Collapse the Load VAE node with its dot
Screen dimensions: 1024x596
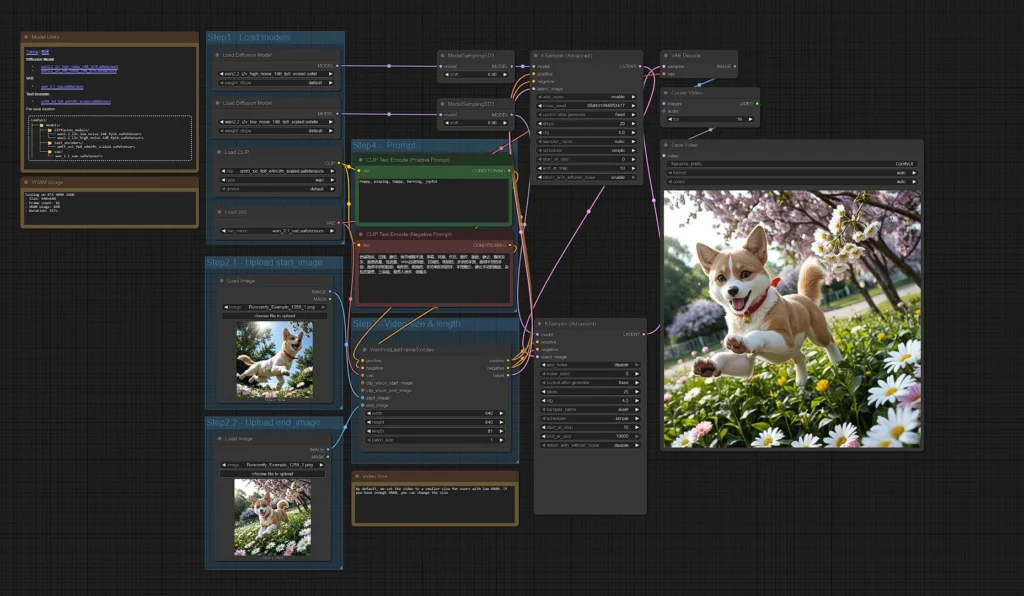tap(217, 212)
